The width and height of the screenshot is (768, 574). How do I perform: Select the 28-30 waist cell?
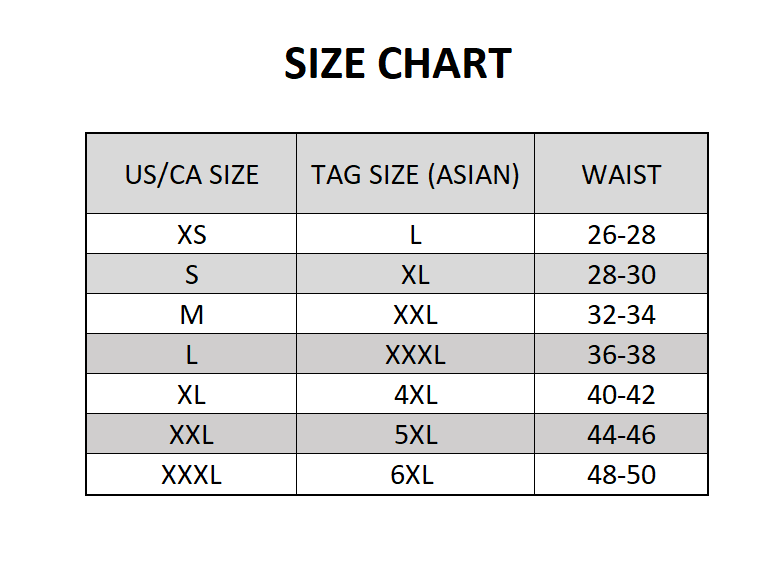(621, 274)
